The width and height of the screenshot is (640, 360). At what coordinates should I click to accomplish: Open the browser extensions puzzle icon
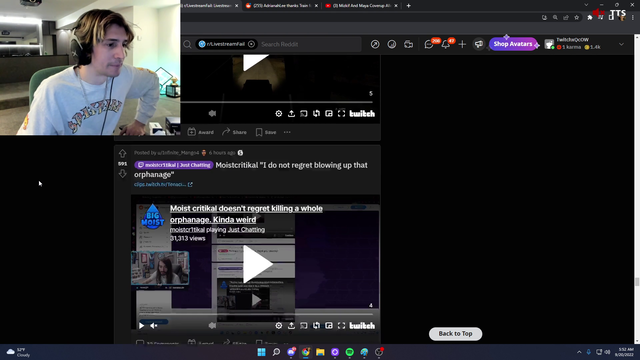click(590, 18)
